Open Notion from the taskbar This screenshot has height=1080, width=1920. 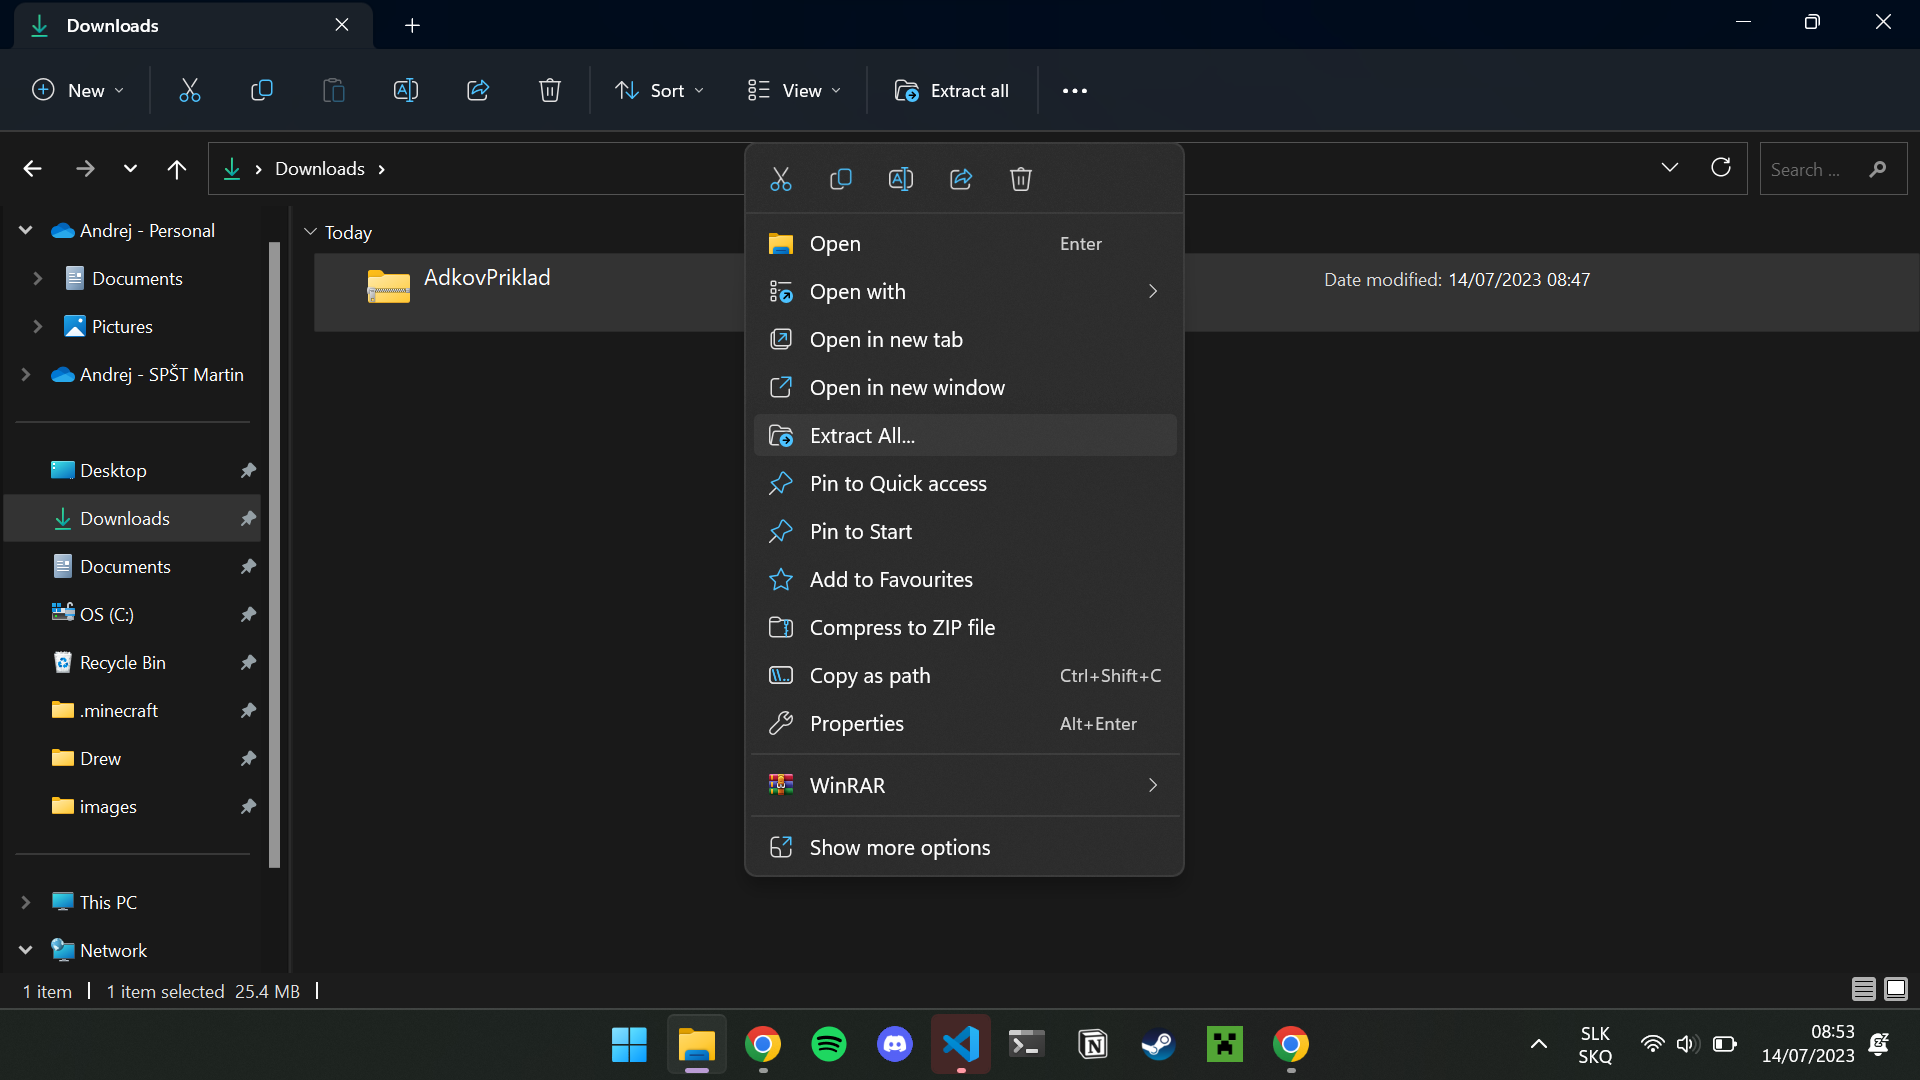click(1093, 1045)
